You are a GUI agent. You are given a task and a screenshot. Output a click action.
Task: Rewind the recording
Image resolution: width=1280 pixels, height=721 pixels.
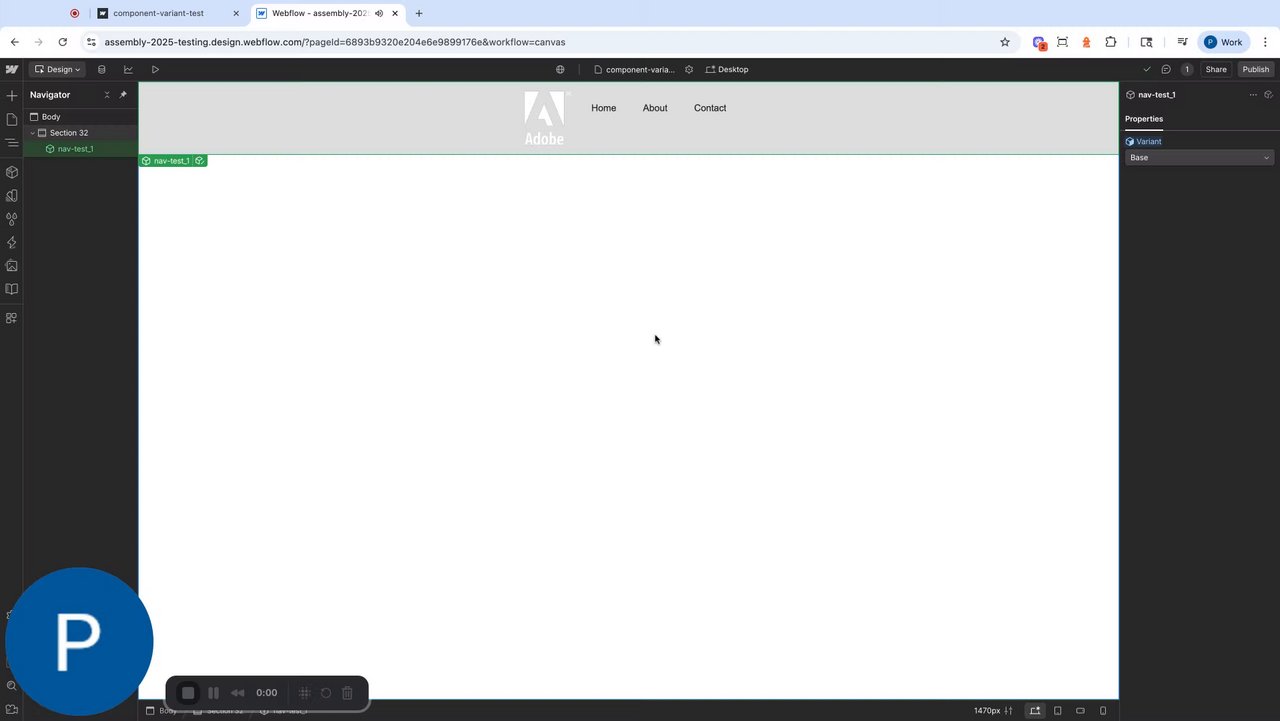238,693
